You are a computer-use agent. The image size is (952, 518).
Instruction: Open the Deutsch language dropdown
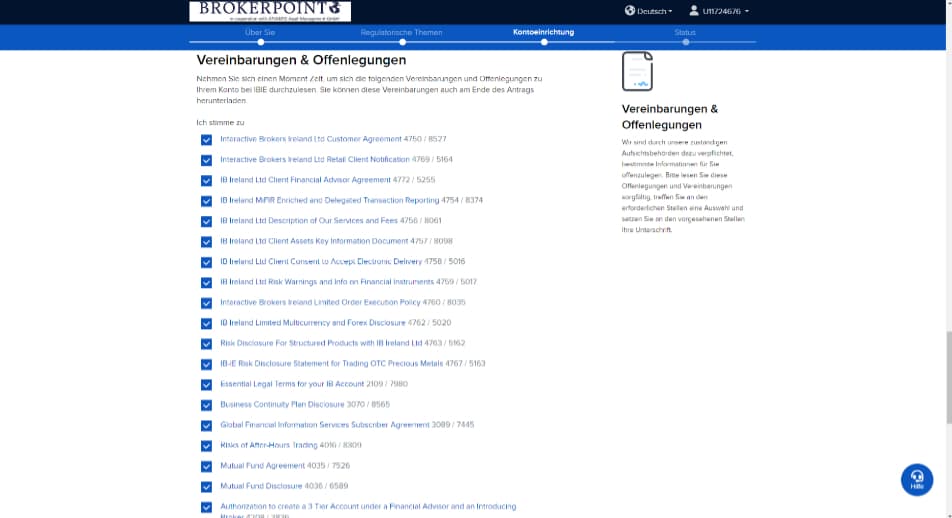tap(654, 11)
